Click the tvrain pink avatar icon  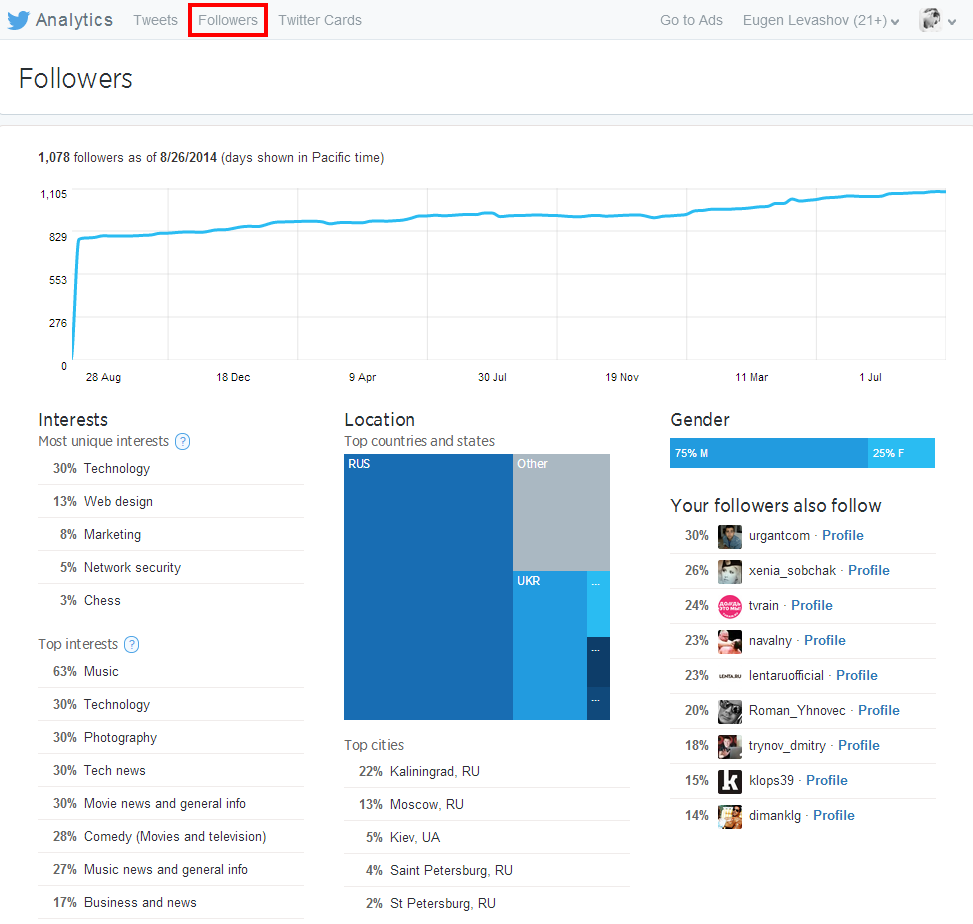pos(730,606)
